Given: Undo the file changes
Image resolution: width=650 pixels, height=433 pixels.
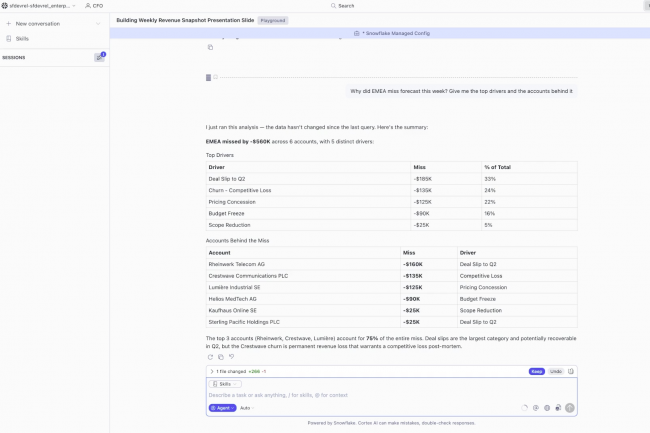Looking at the screenshot, I should click(x=555, y=371).
